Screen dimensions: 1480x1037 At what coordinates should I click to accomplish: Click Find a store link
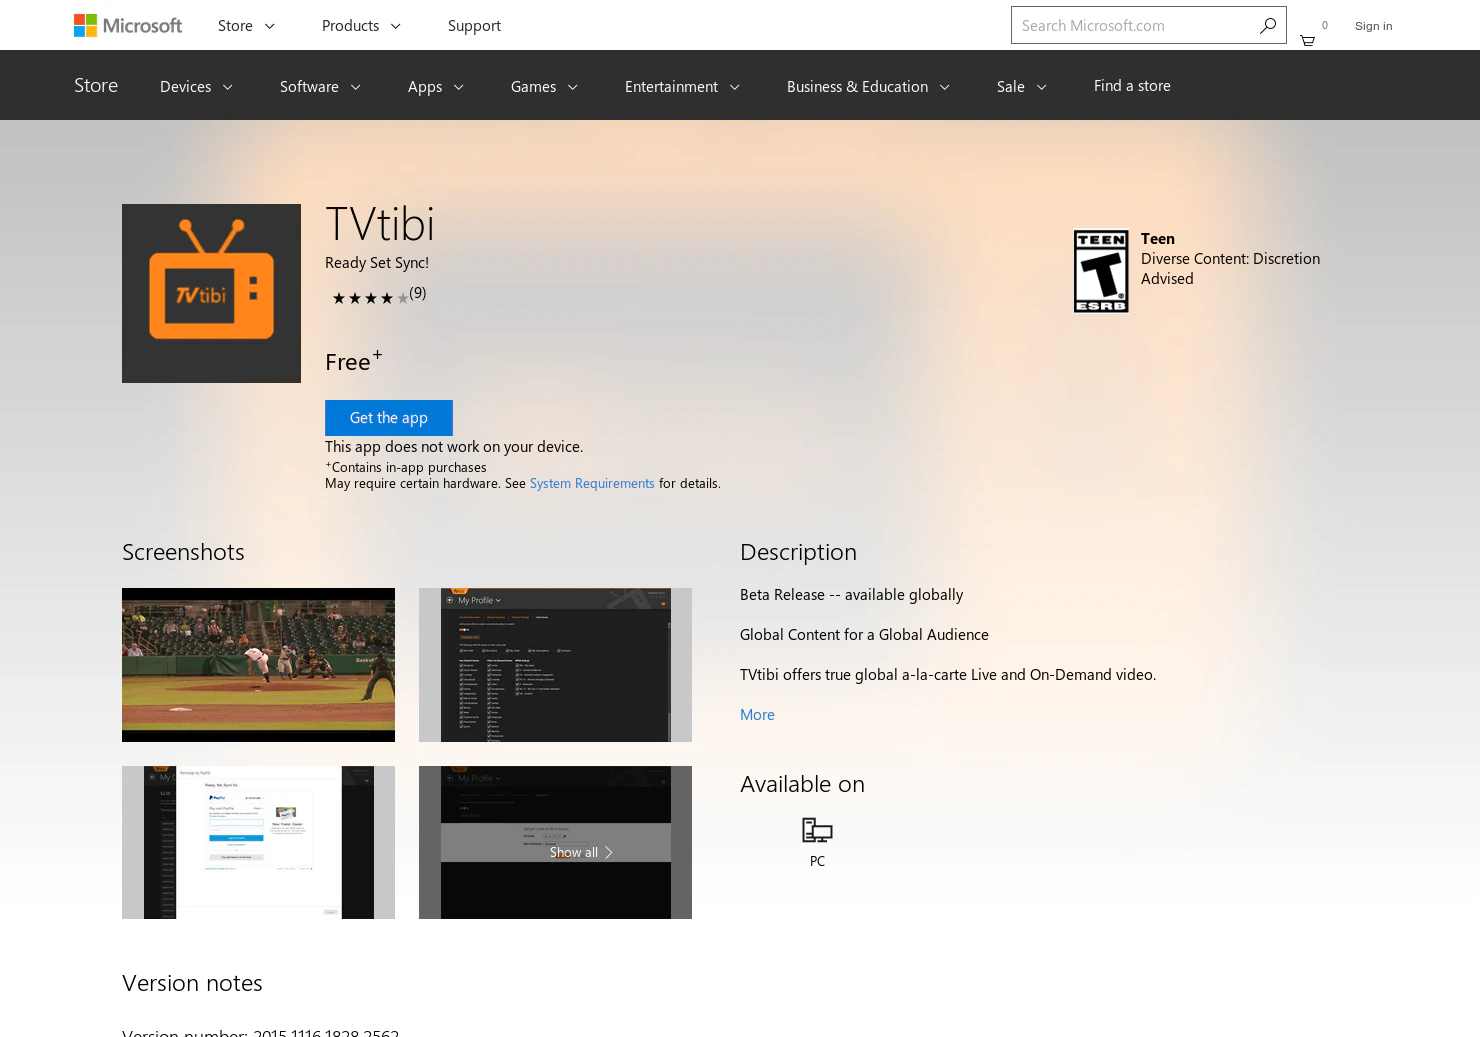point(1132,86)
